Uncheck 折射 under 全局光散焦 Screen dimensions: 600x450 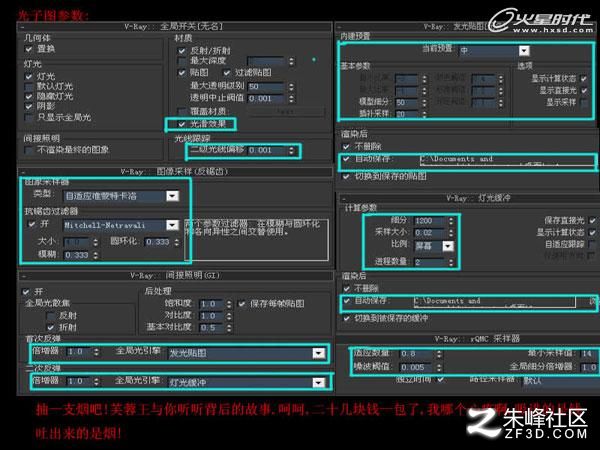point(51,328)
